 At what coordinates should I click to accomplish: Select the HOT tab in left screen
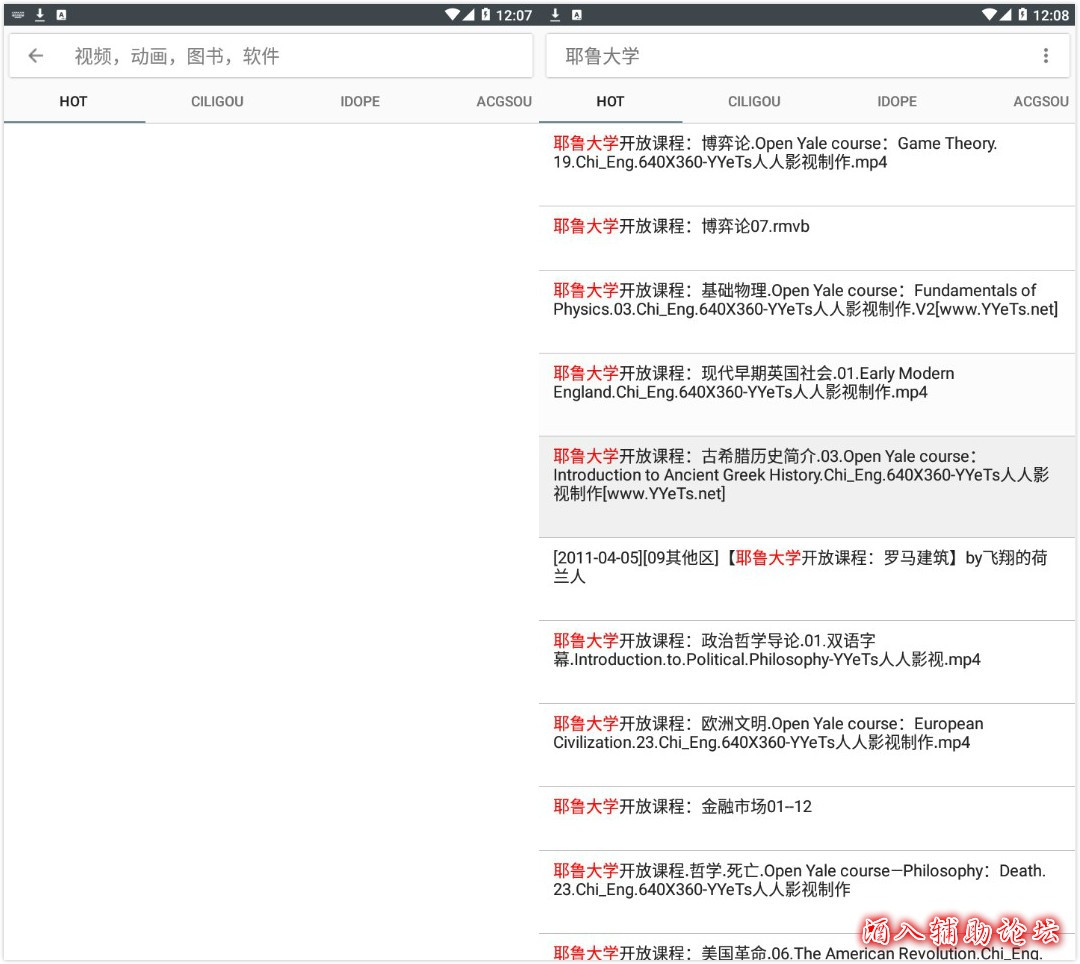coord(73,102)
